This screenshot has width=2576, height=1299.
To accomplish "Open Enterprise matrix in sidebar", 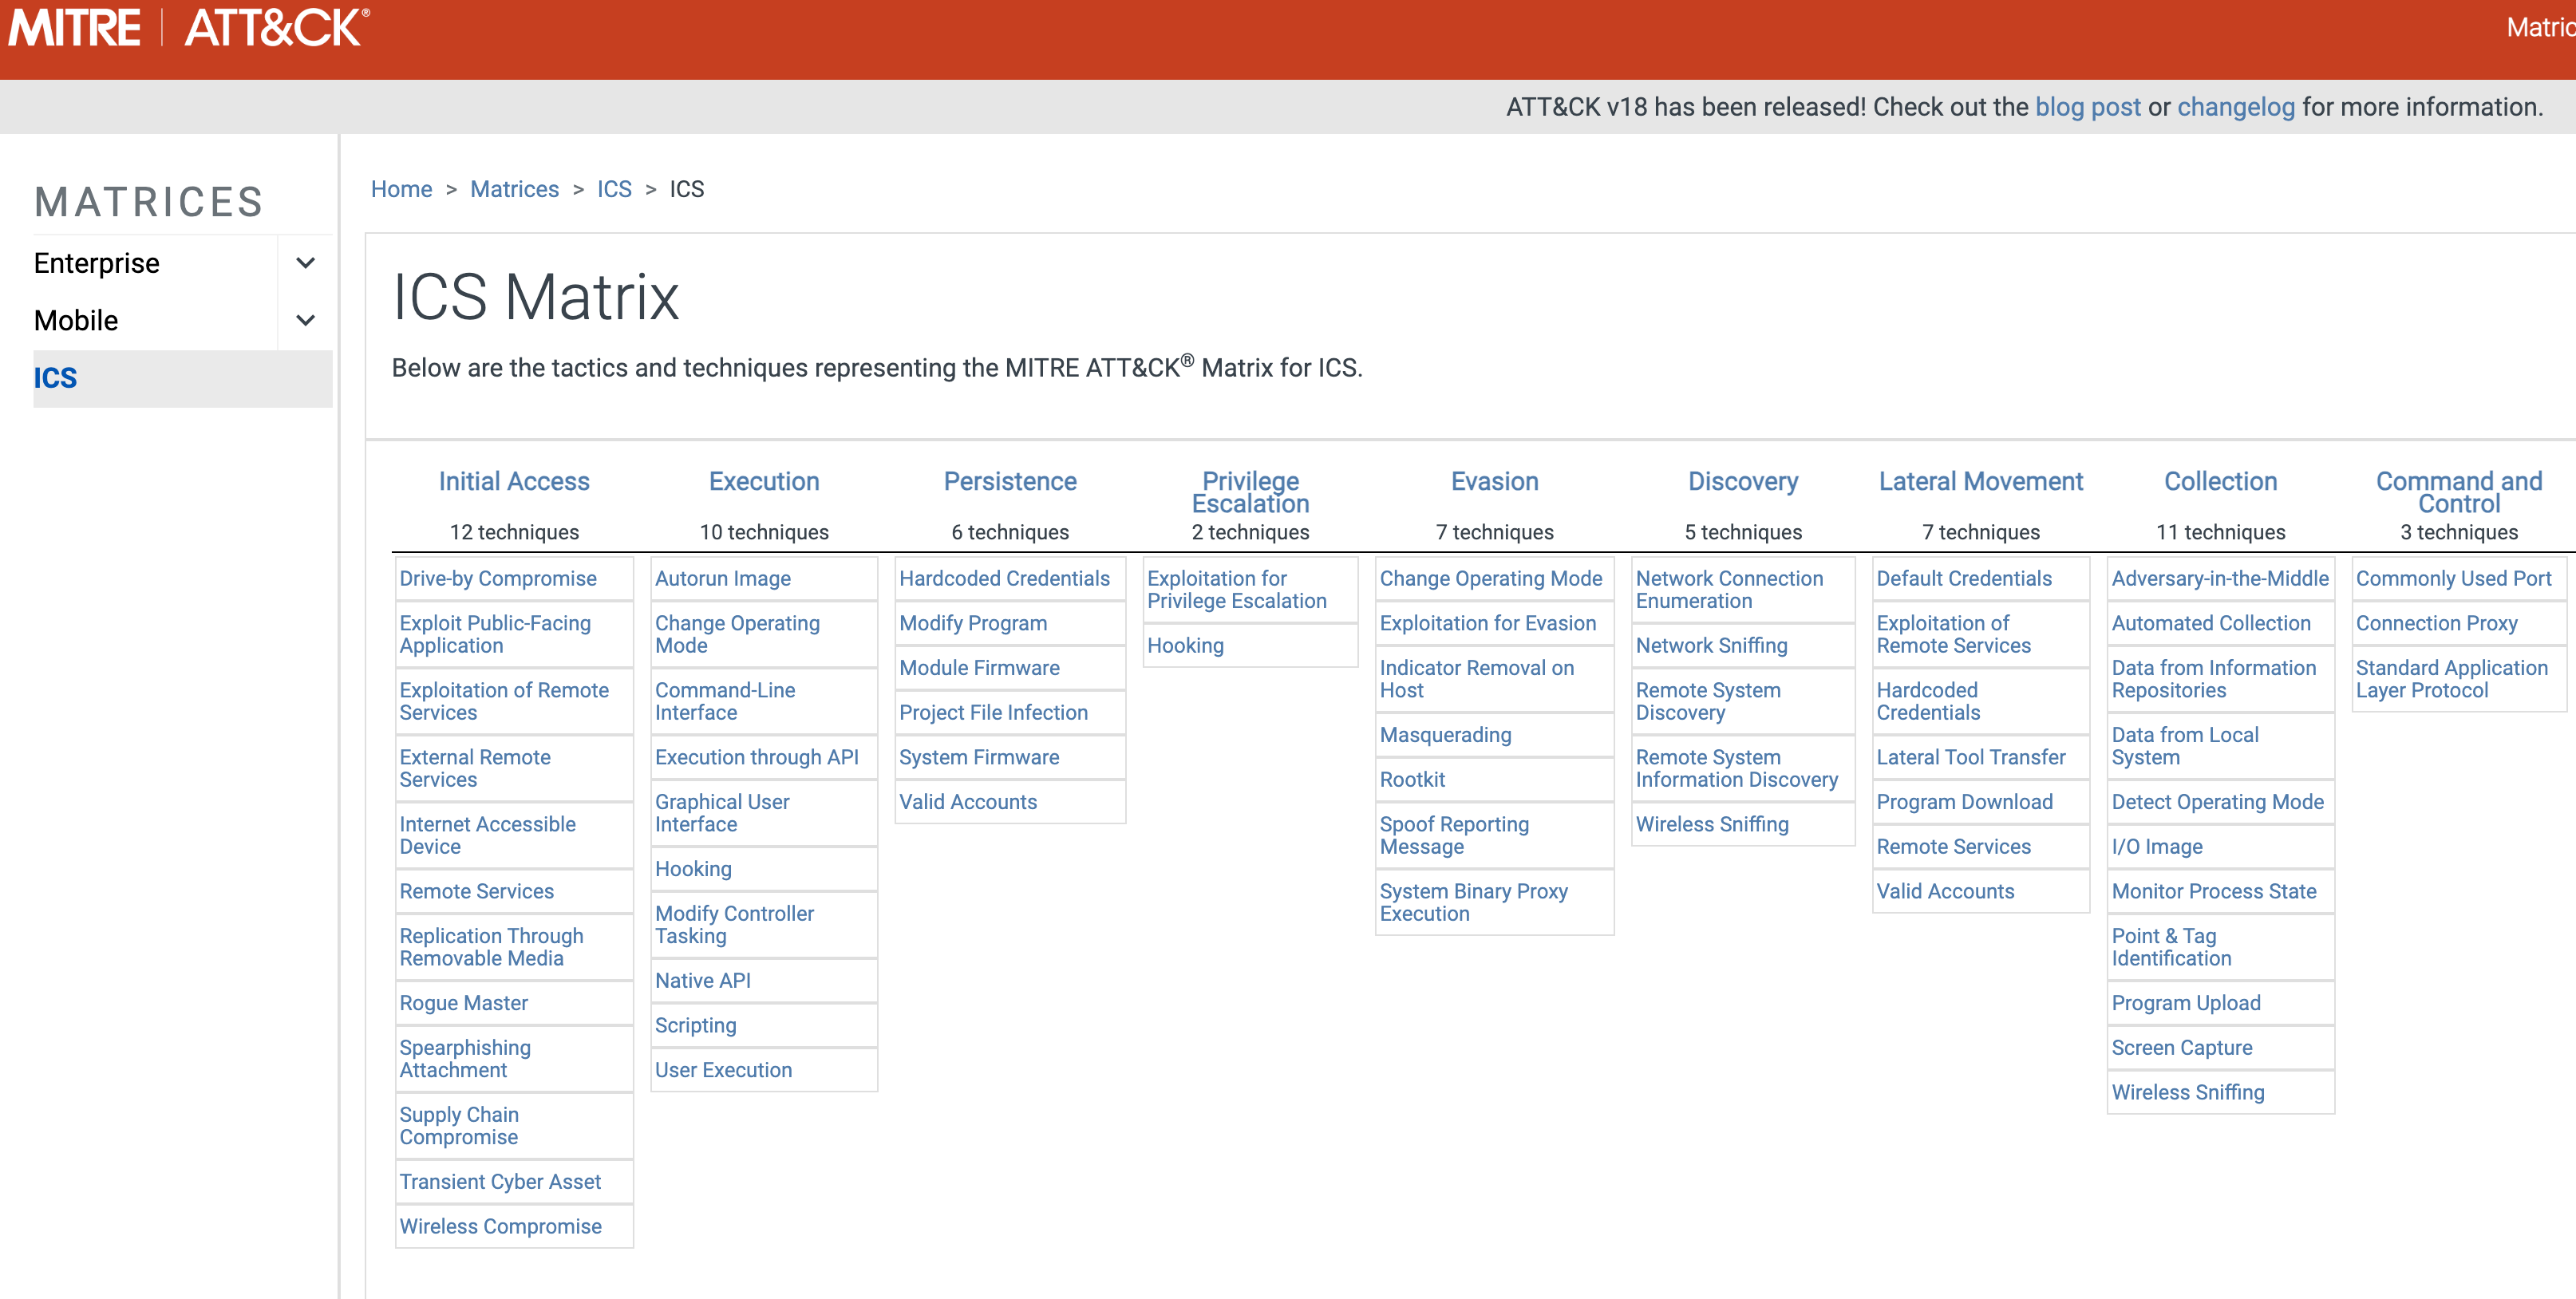I will pyautogui.click(x=97, y=263).
